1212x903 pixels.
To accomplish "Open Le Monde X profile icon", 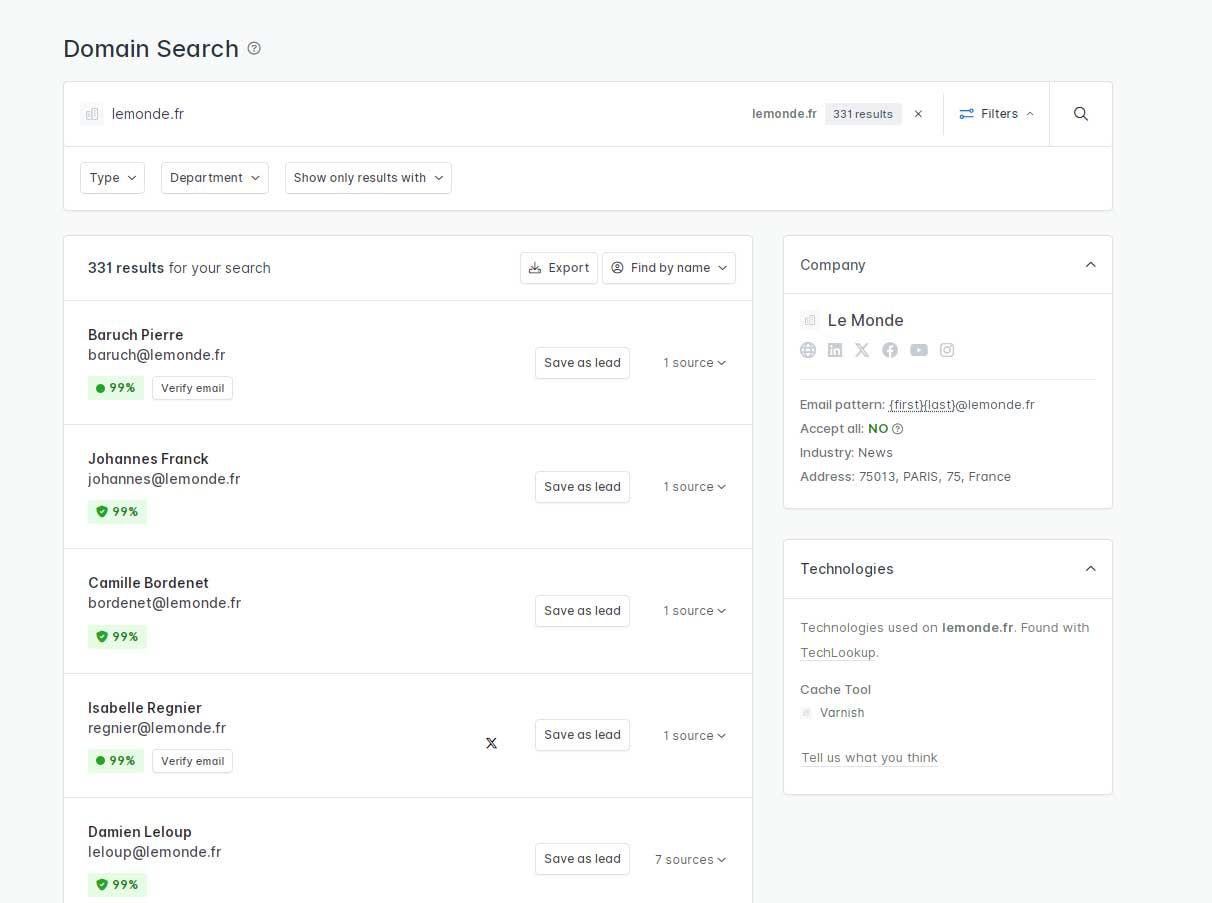I will coord(862,350).
